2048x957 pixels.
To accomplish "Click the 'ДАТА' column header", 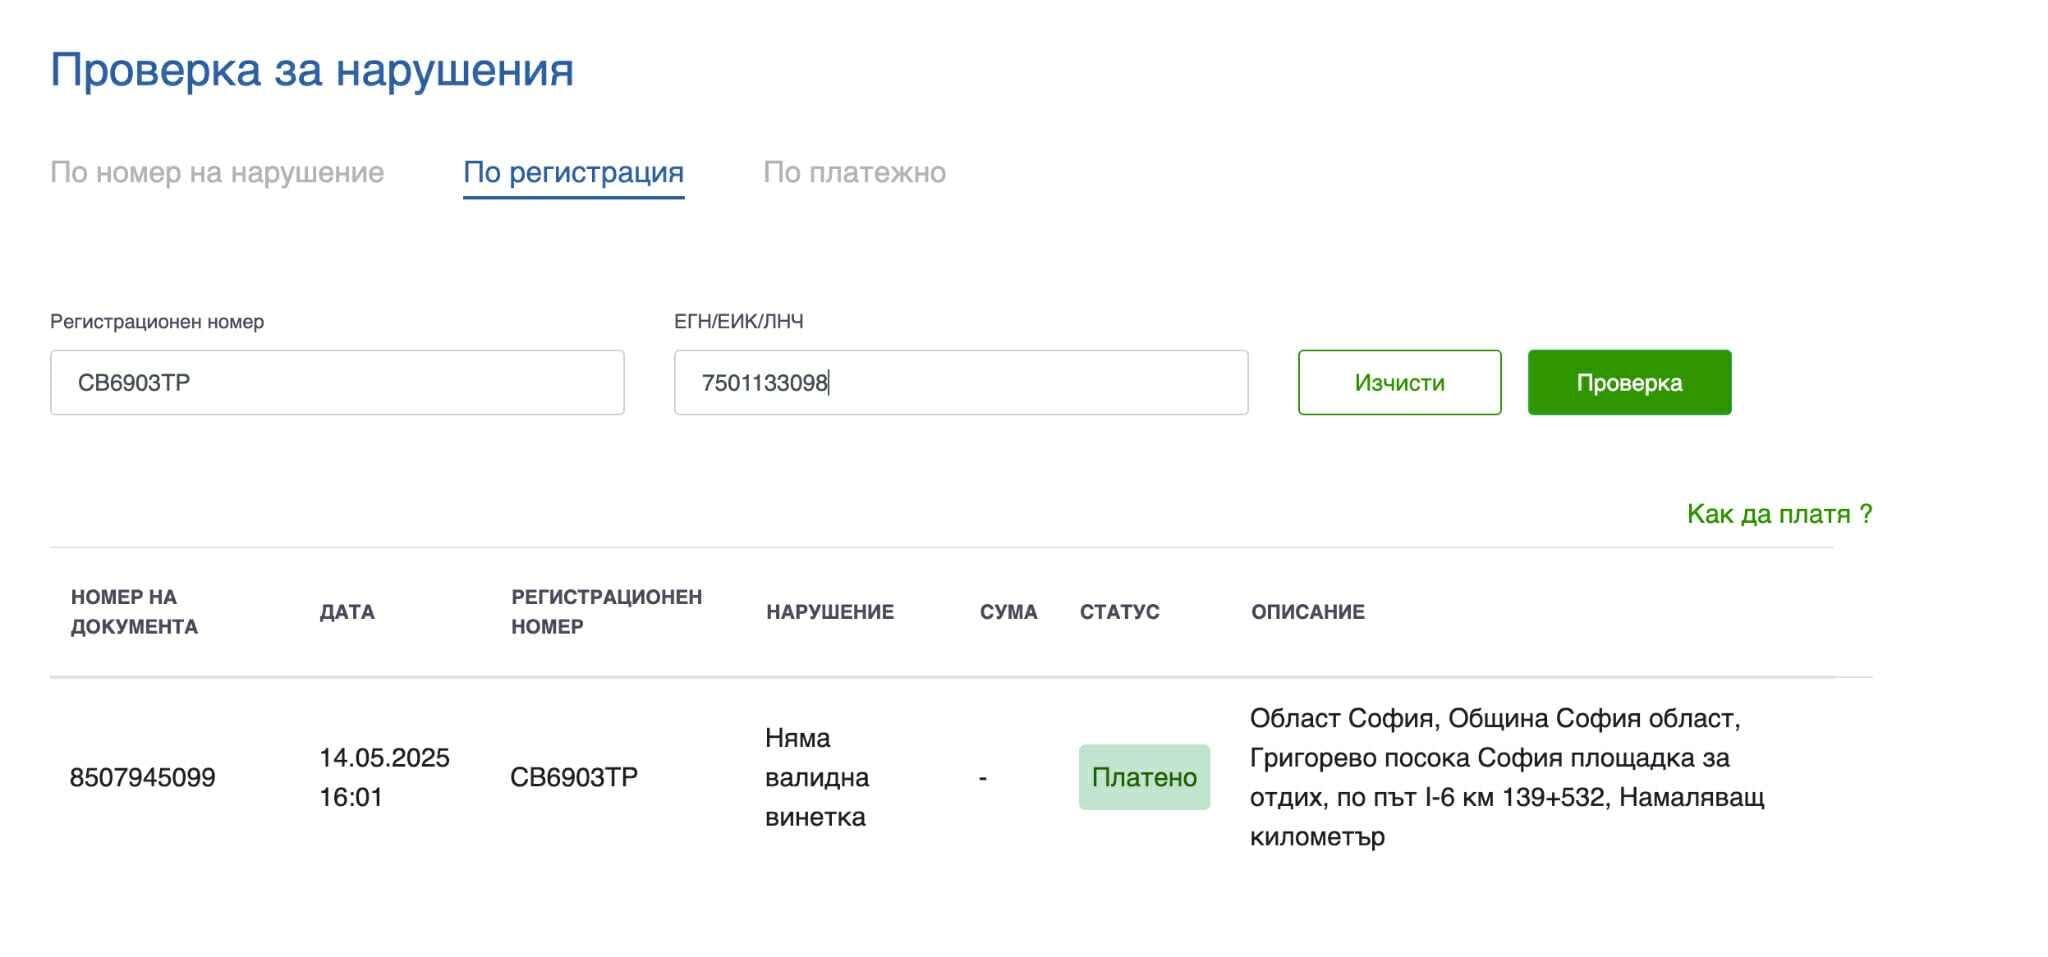I will (347, 612).
